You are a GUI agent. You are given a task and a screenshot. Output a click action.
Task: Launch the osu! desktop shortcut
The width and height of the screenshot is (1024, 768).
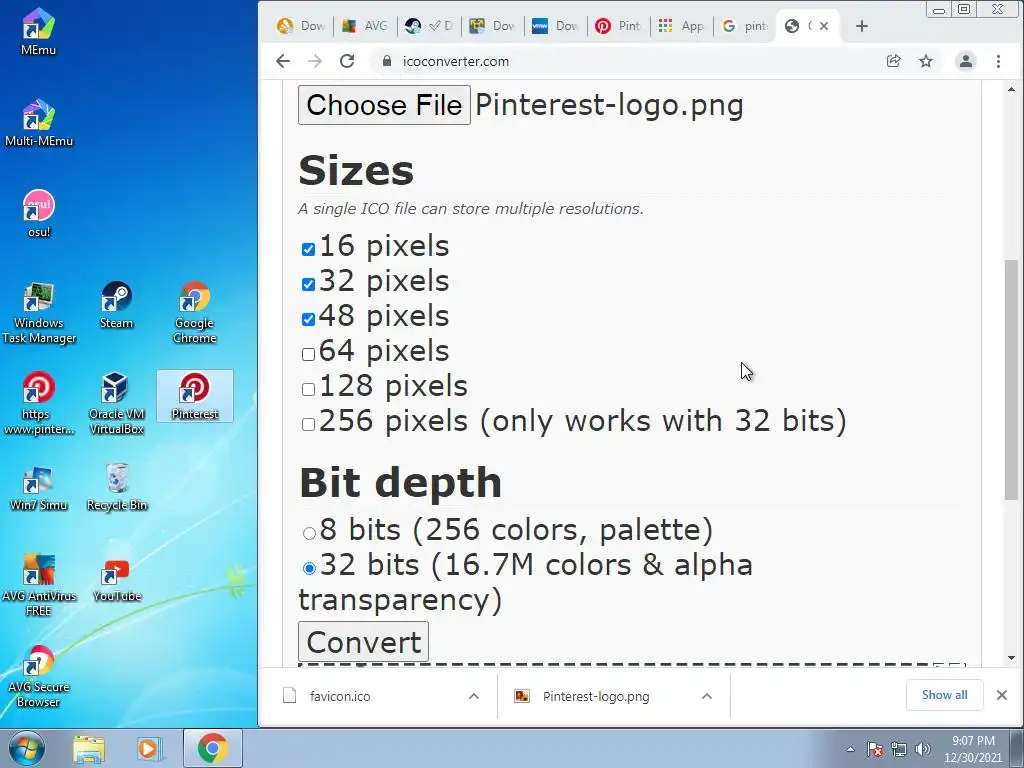[x=39, y=214]
